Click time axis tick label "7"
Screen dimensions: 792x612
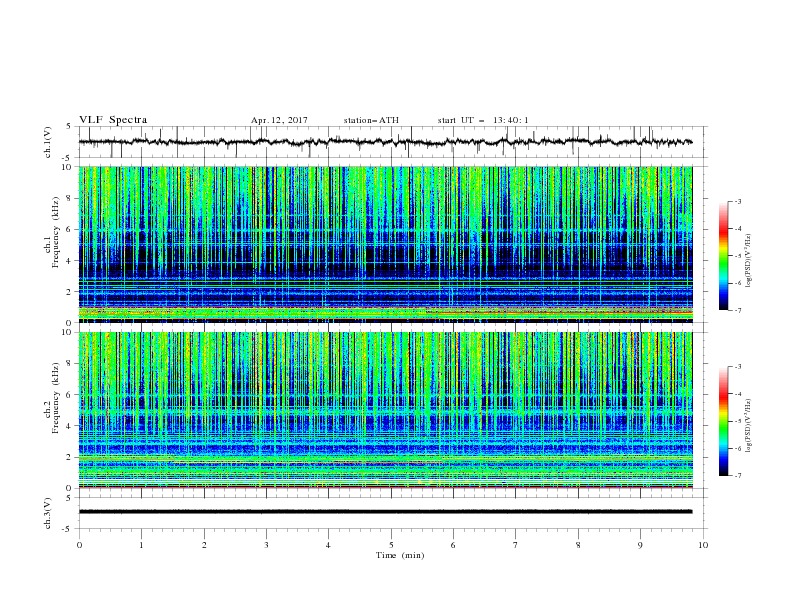pos(516,545)
